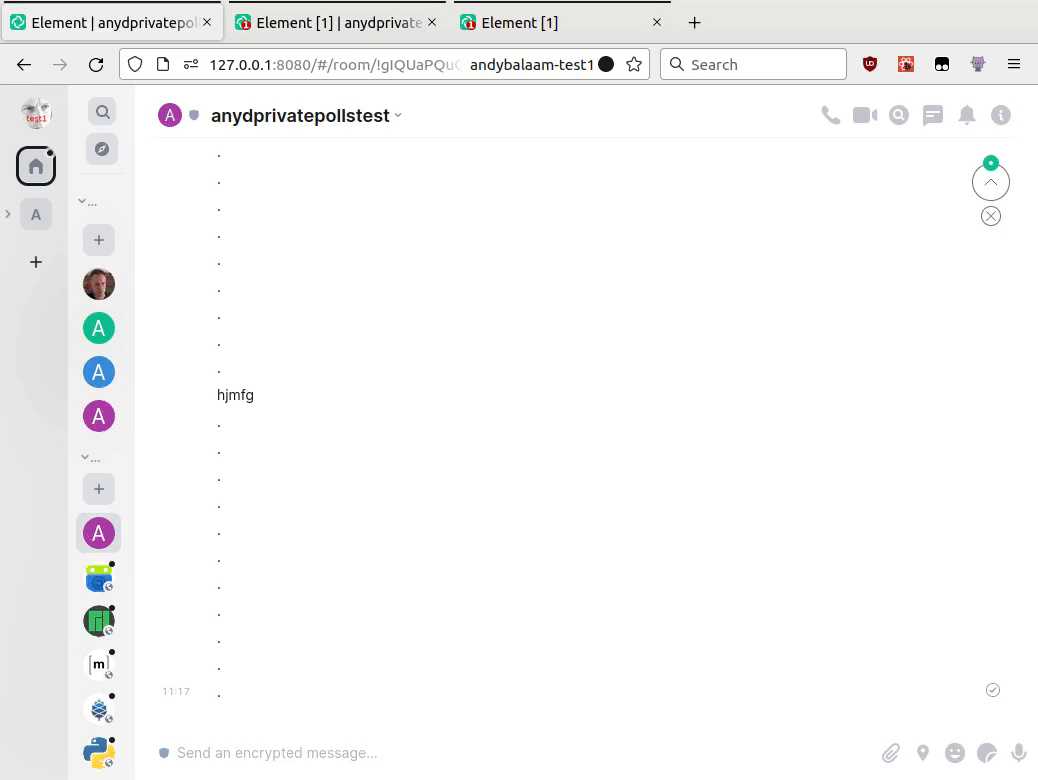This screenshot has height=780, width=1038.
Task: Open a new browser tab
Action: (694, 23)
